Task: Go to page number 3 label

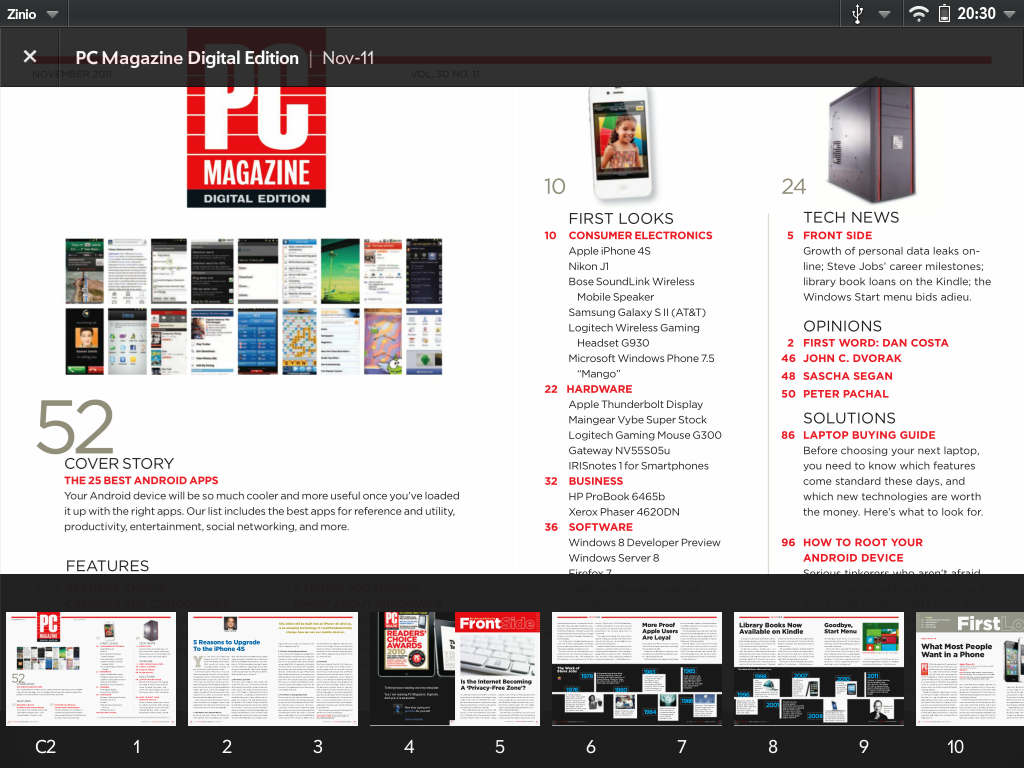Action: tap(318, 746)
